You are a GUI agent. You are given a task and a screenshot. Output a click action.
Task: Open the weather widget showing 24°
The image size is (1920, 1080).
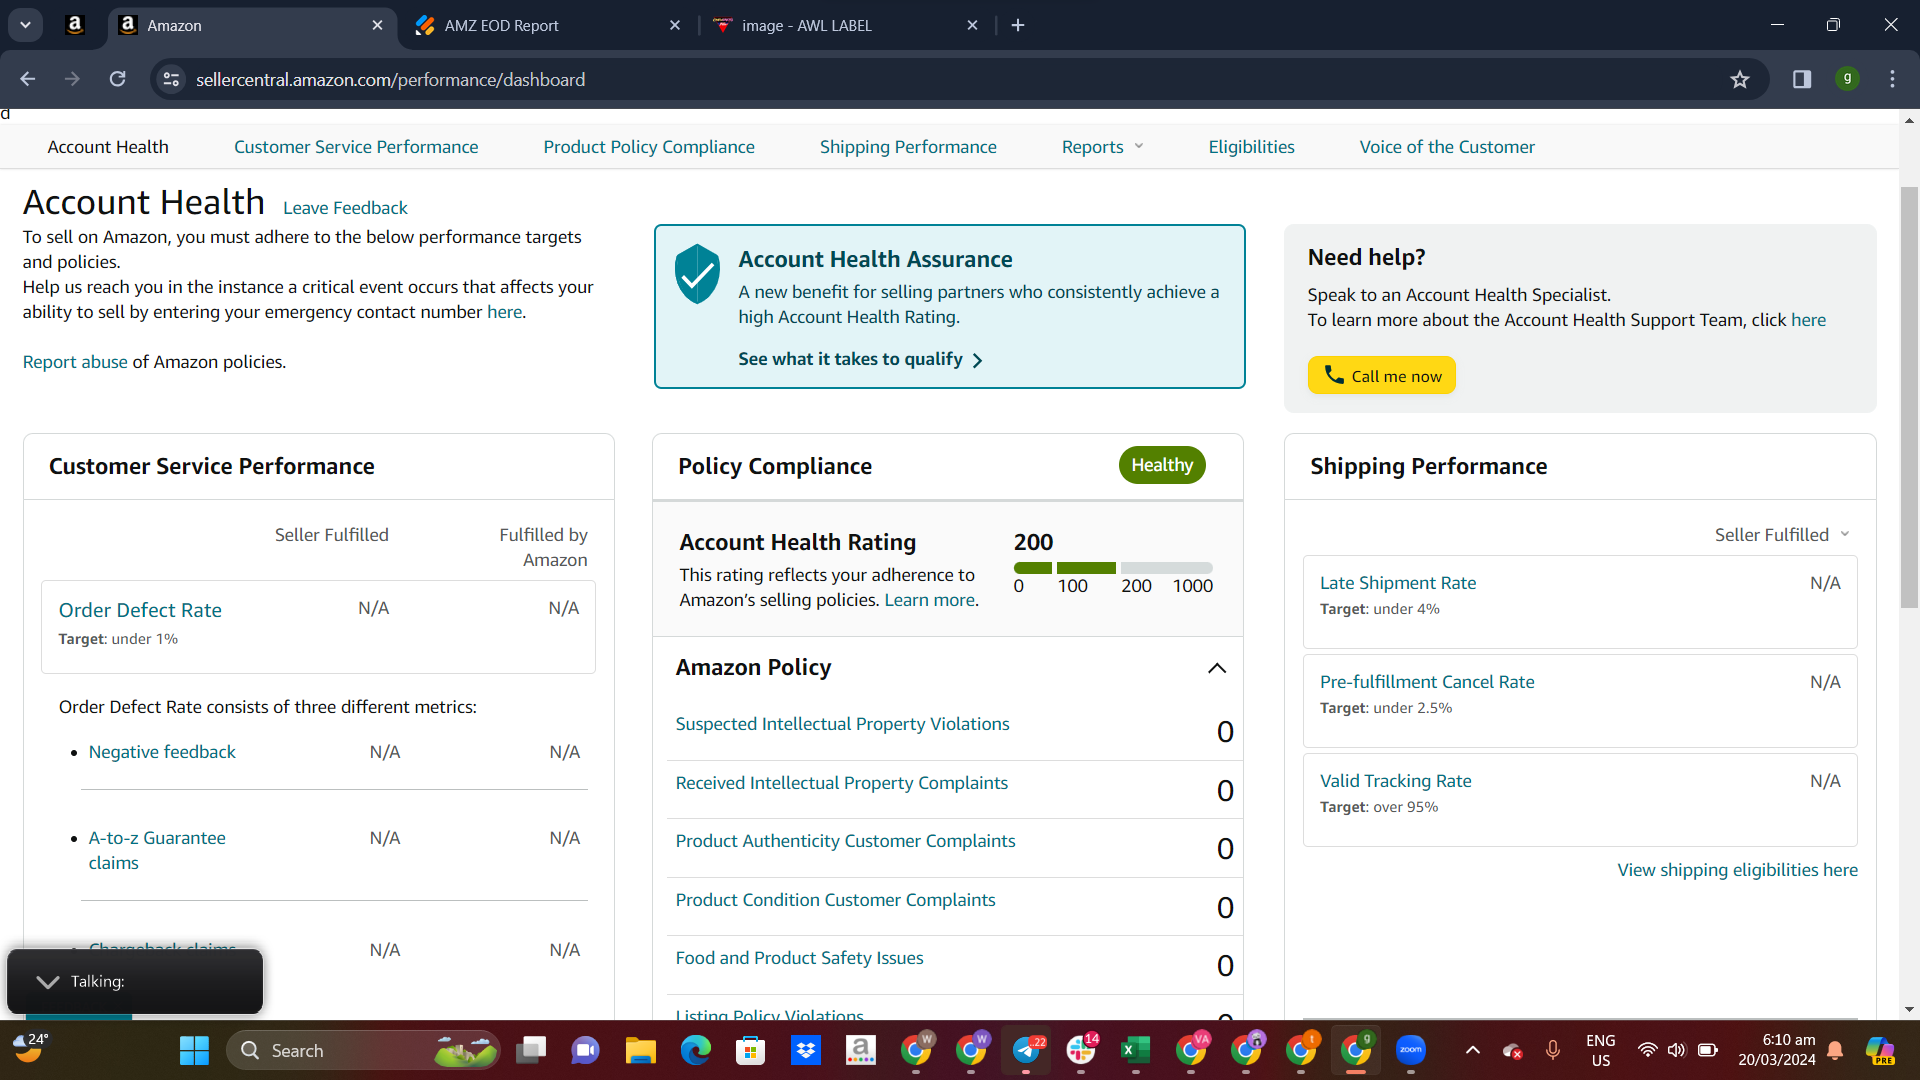30,1048
